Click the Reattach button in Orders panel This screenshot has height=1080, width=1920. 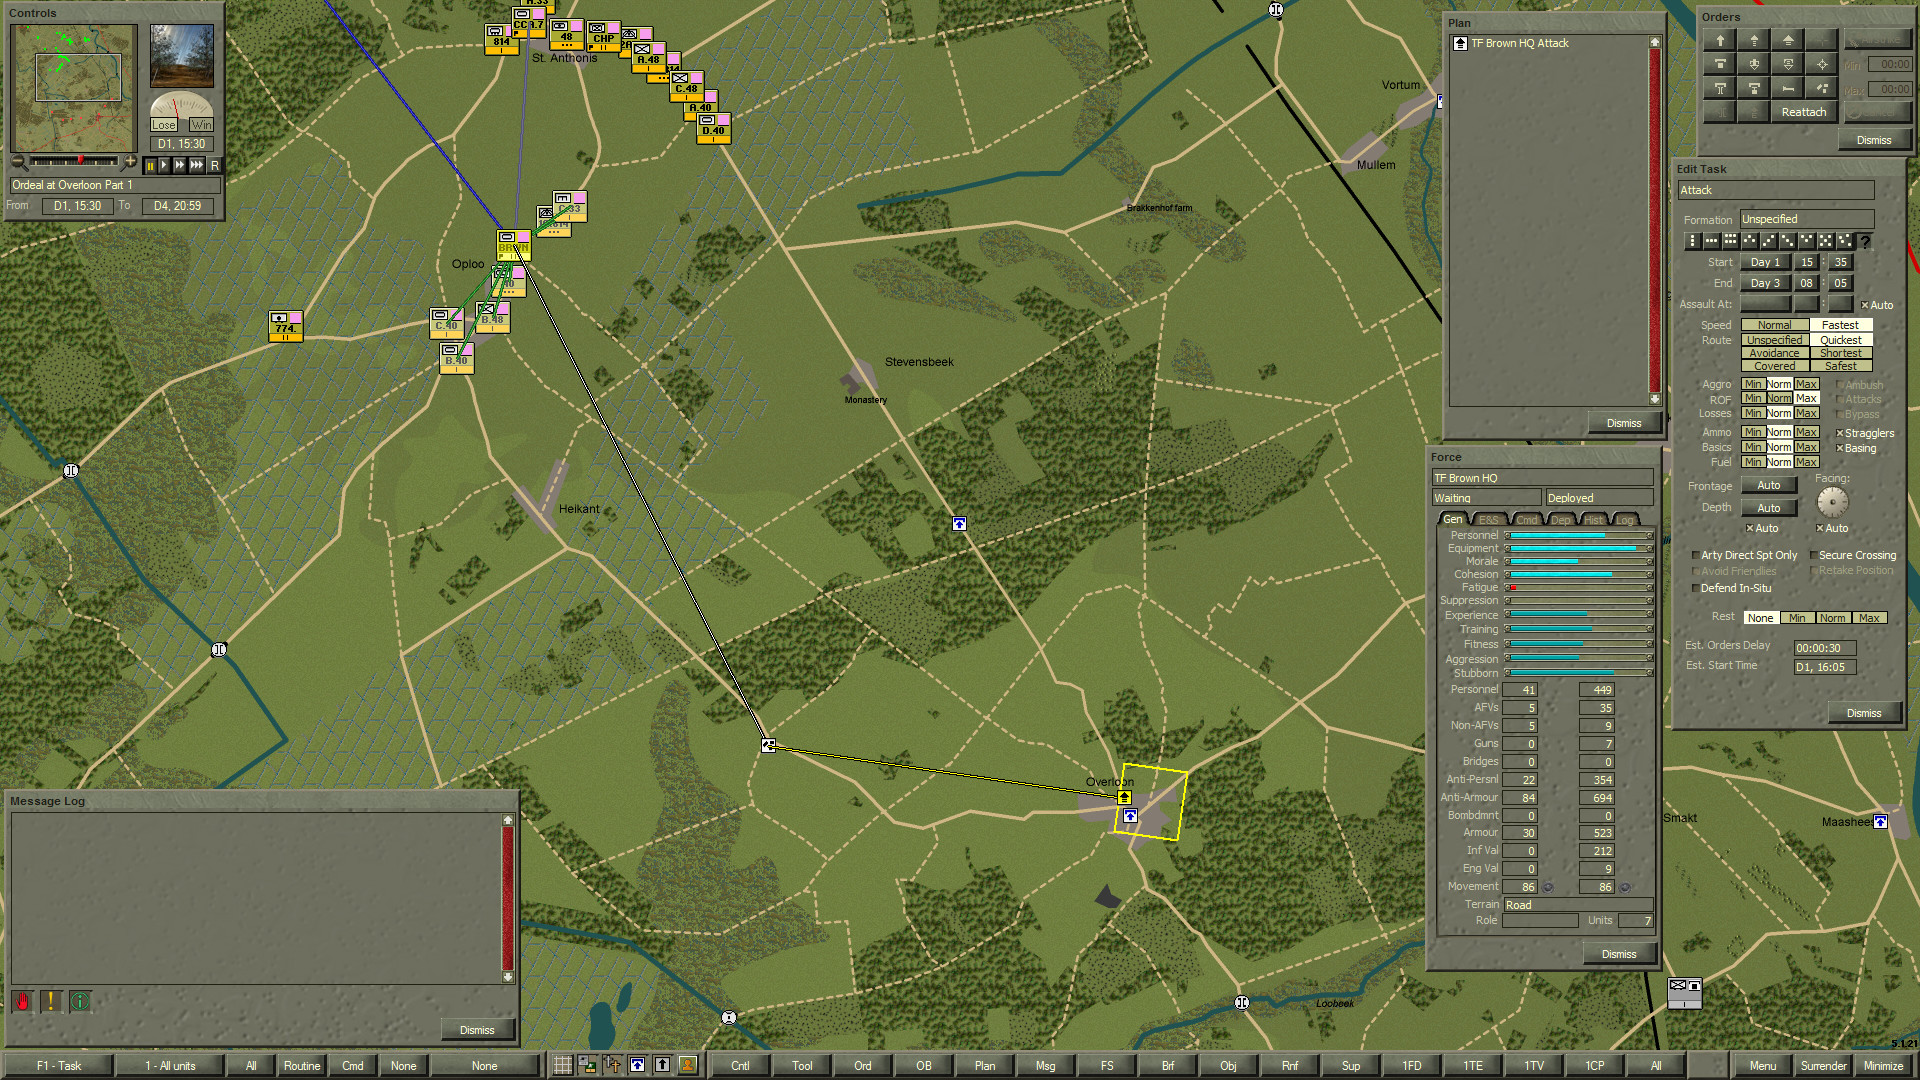click(x=1803, y=111)
